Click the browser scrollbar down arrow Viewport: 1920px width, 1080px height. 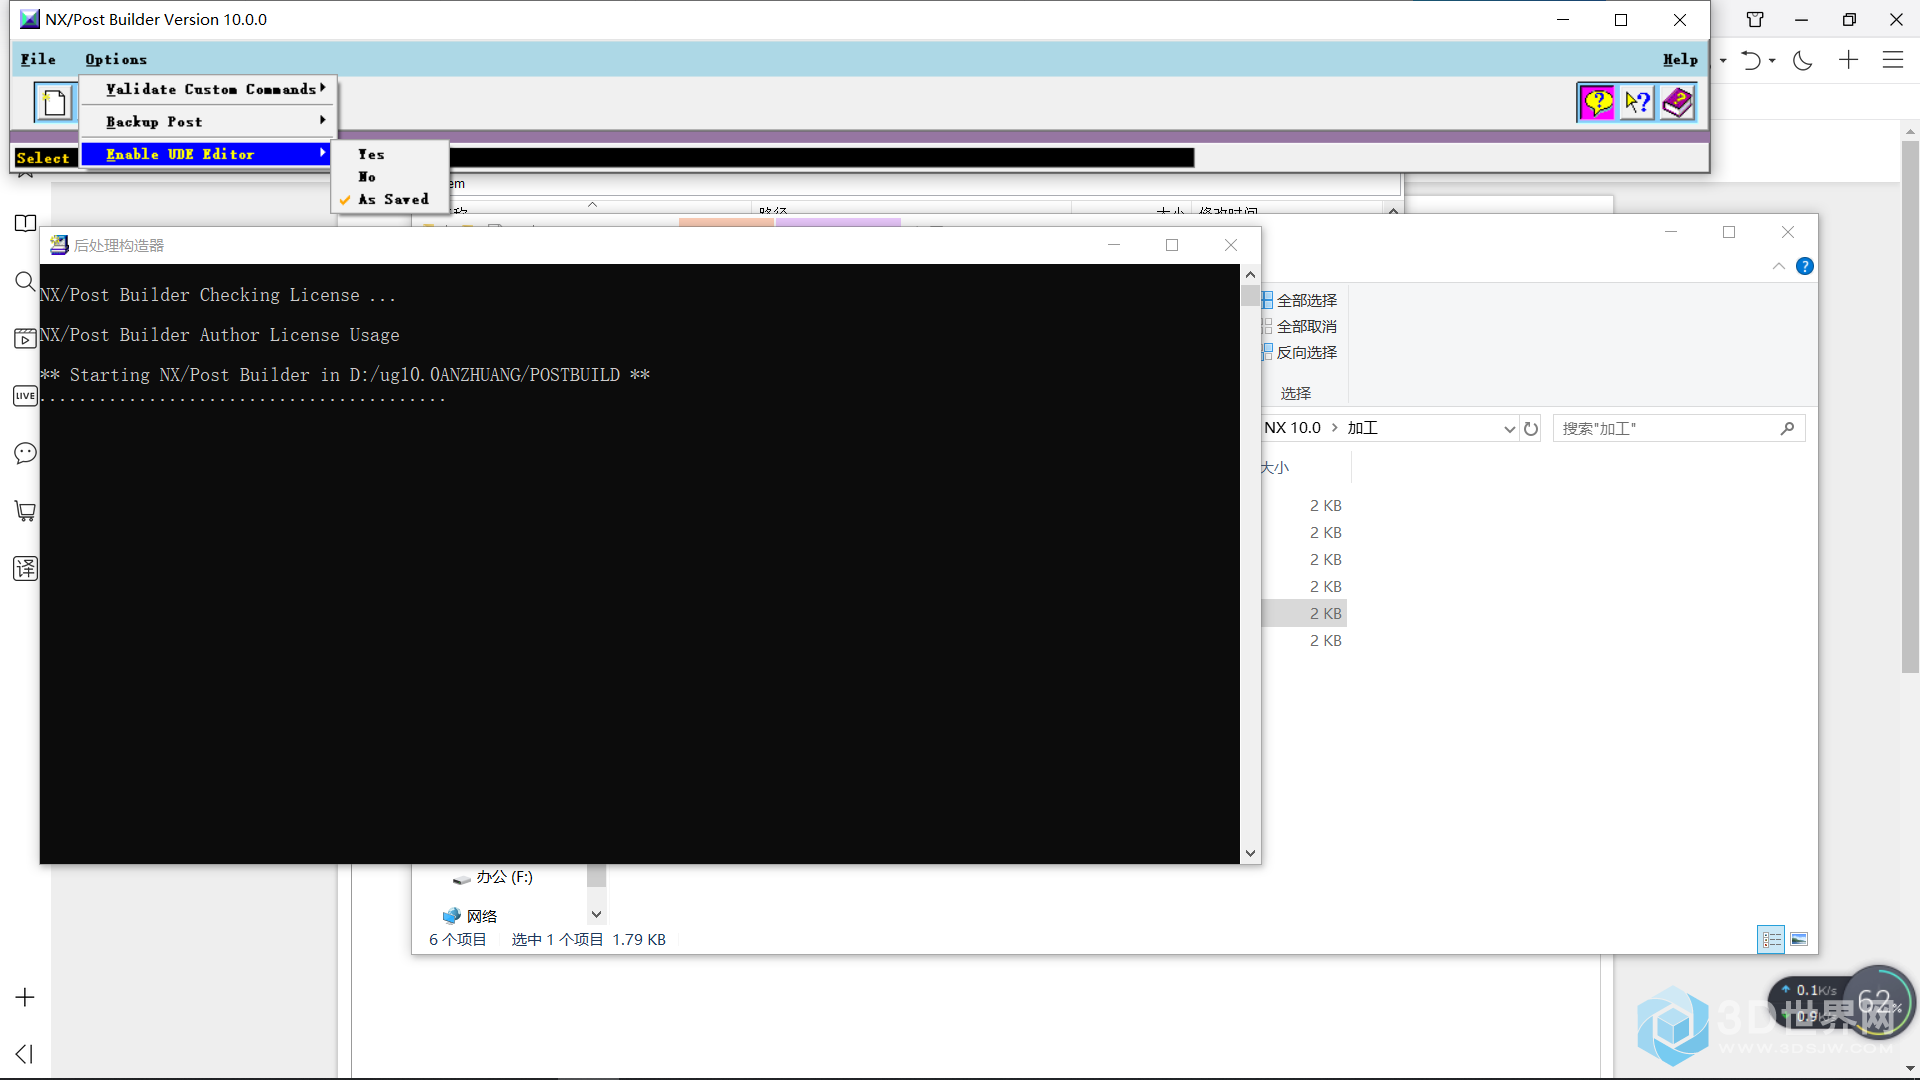1910,1069
